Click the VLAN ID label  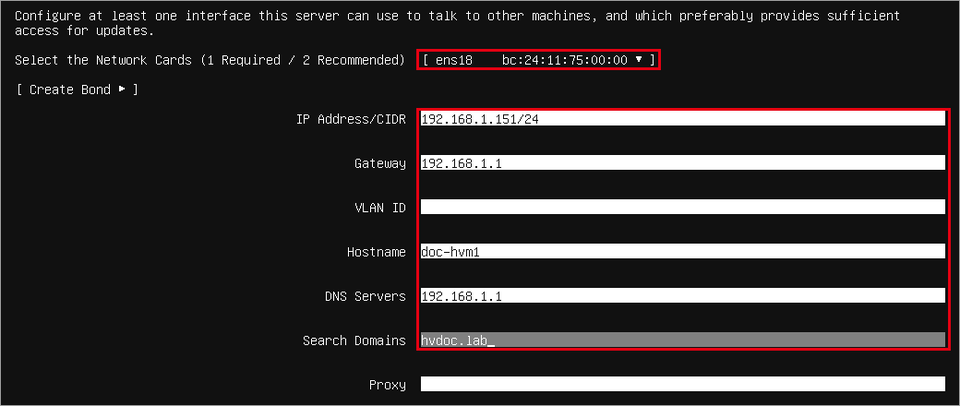(380, 208)
